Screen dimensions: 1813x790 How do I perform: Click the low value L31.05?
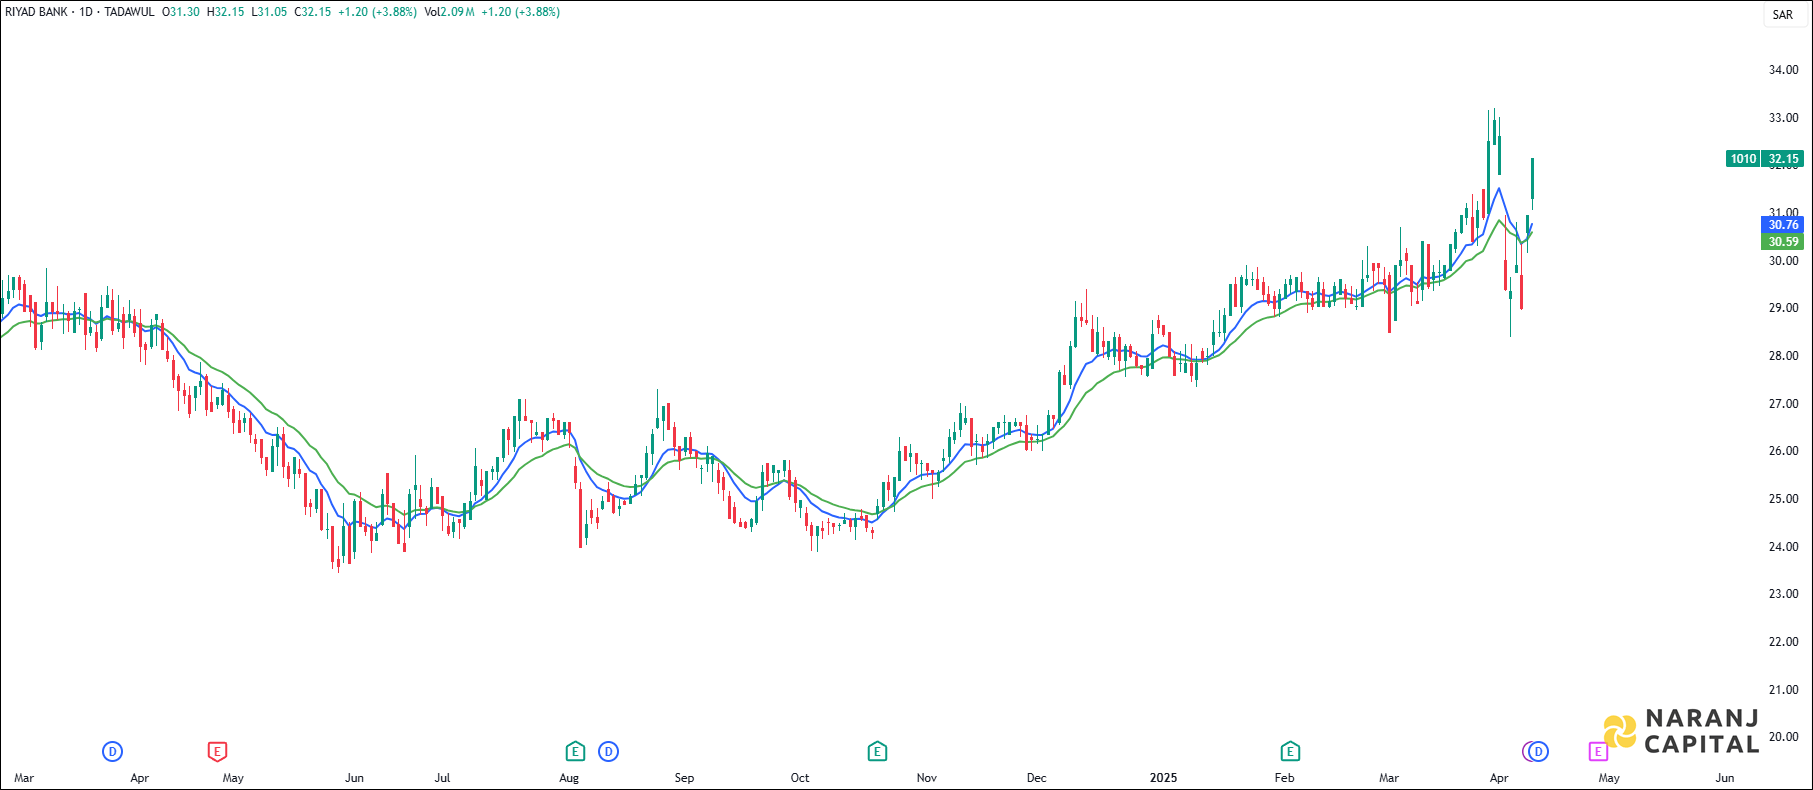(269, 12)
